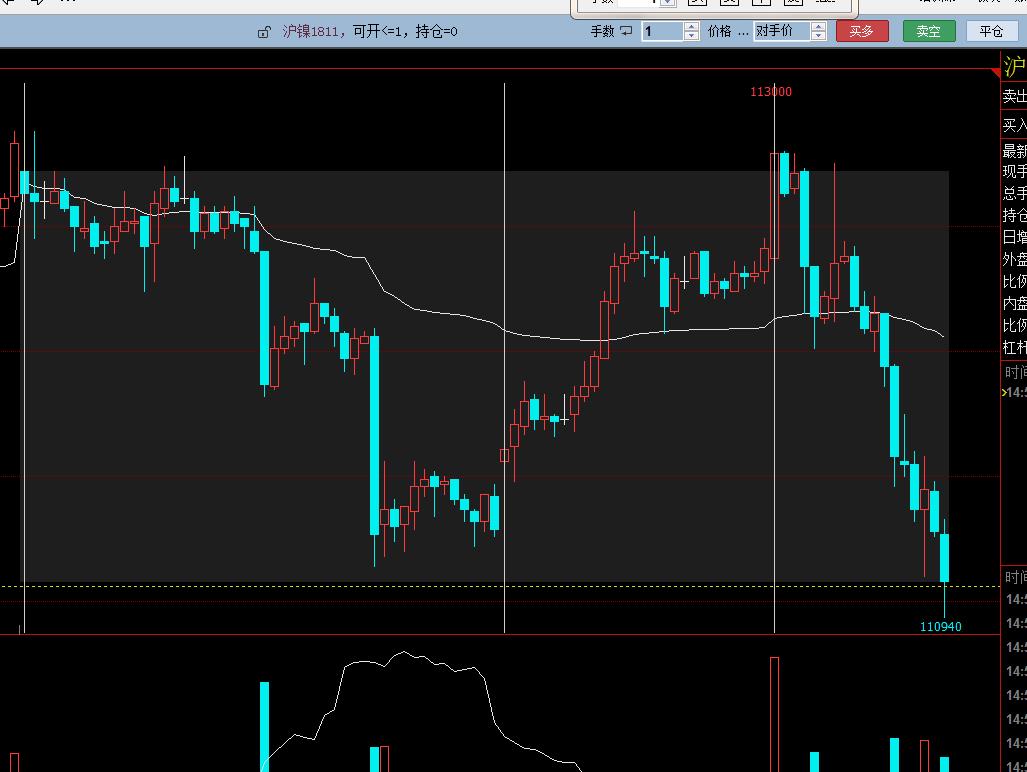Decrease lot quantity with down stepper arrow
This screenshot has height=772, width=1027.
tap(692, 35)
